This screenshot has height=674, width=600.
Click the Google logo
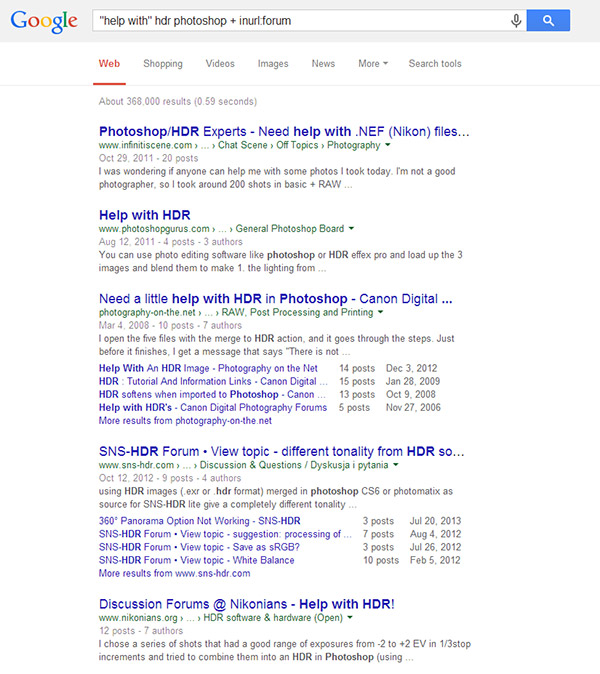[x=44, y=21]
